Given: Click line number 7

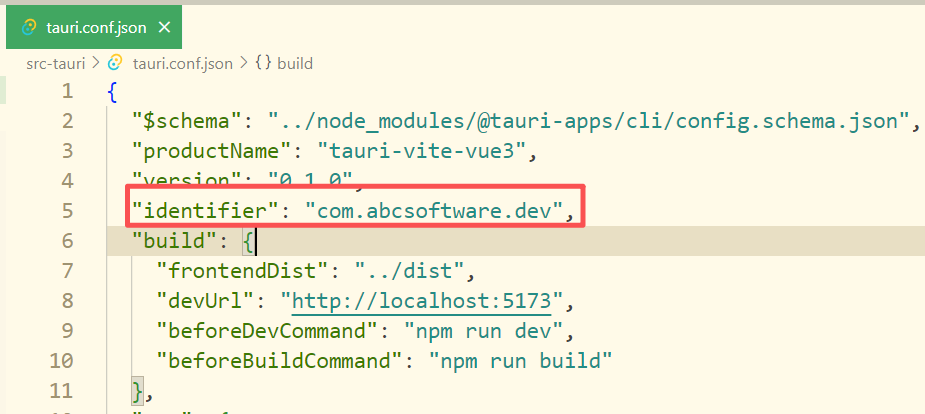Looking at the screenshot, I should pos(67,271).
